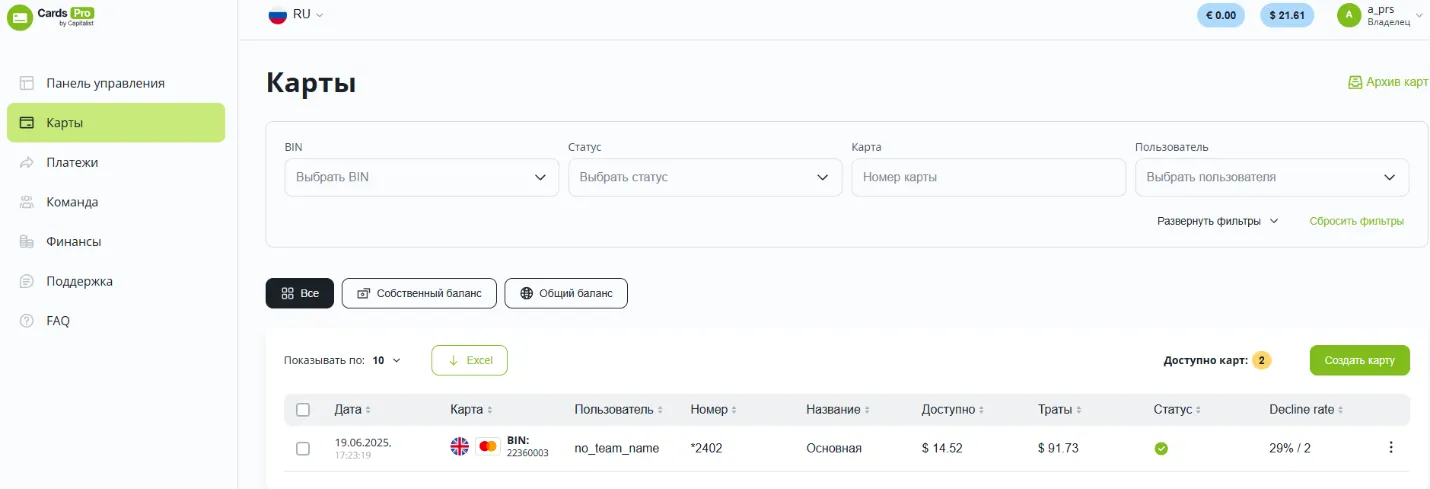This screenshot has height=489, width=1430.
Task: Click card number *2402
Action: coord(706,448)
